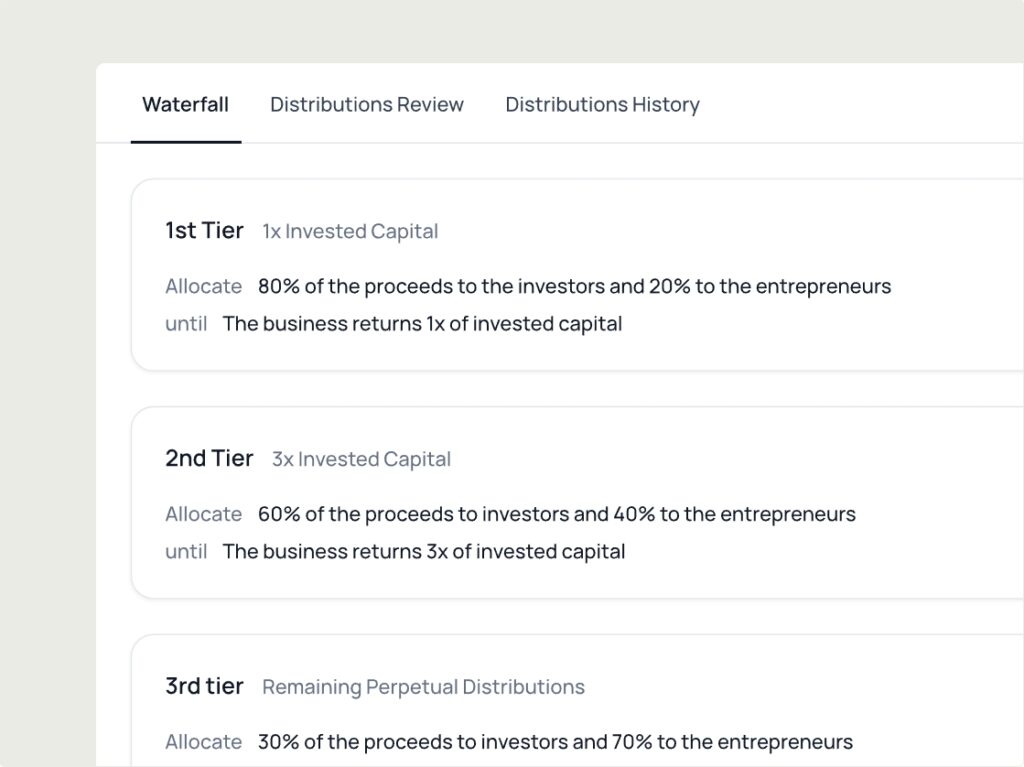Edit the 60% investors allocation text
1024x767 pixels.
[x=557, y=514]
